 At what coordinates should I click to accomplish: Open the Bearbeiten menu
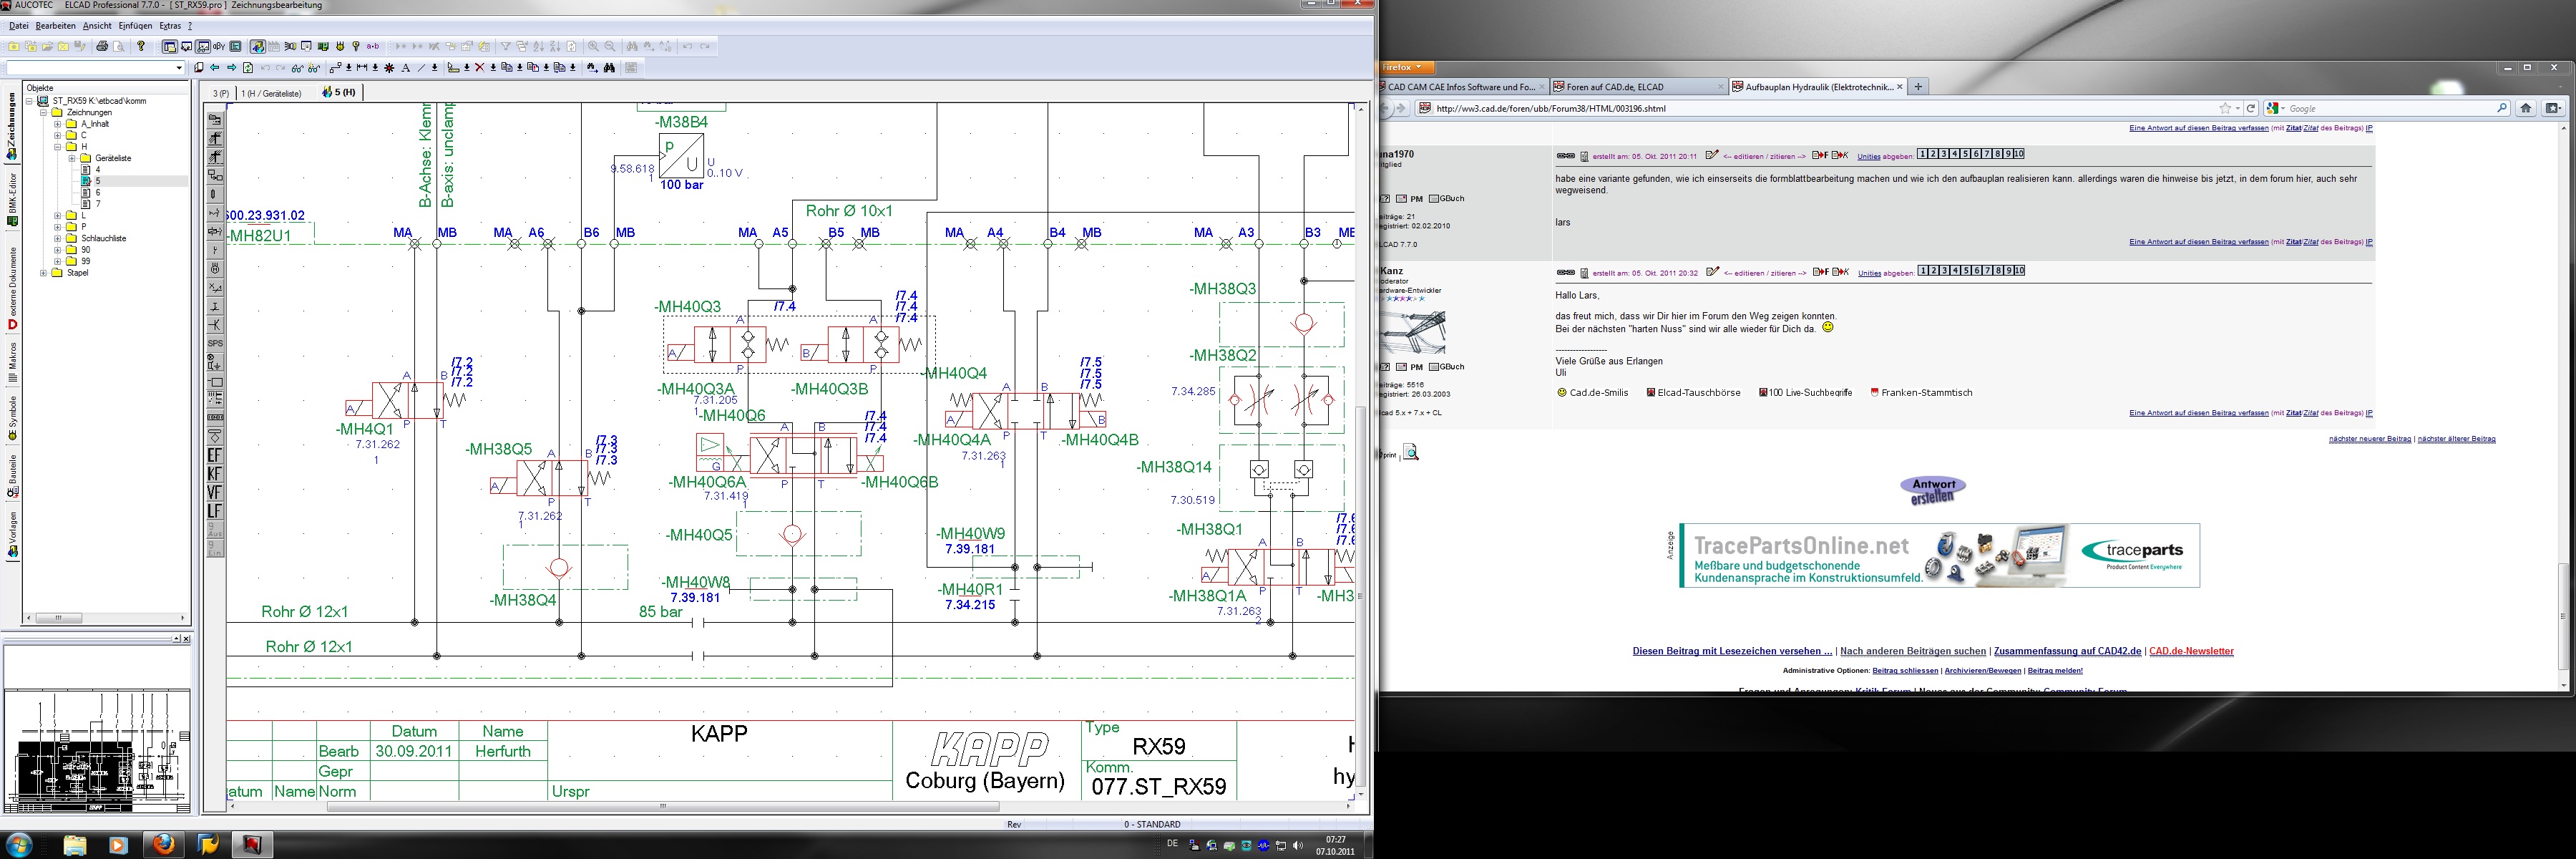pyautogui.click(x=56, y=26)
